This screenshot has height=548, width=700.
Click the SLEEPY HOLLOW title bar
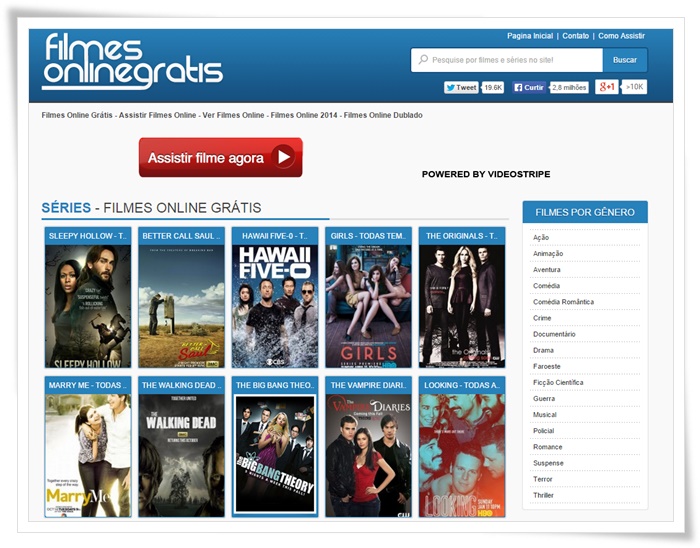(x=88, y=236)
